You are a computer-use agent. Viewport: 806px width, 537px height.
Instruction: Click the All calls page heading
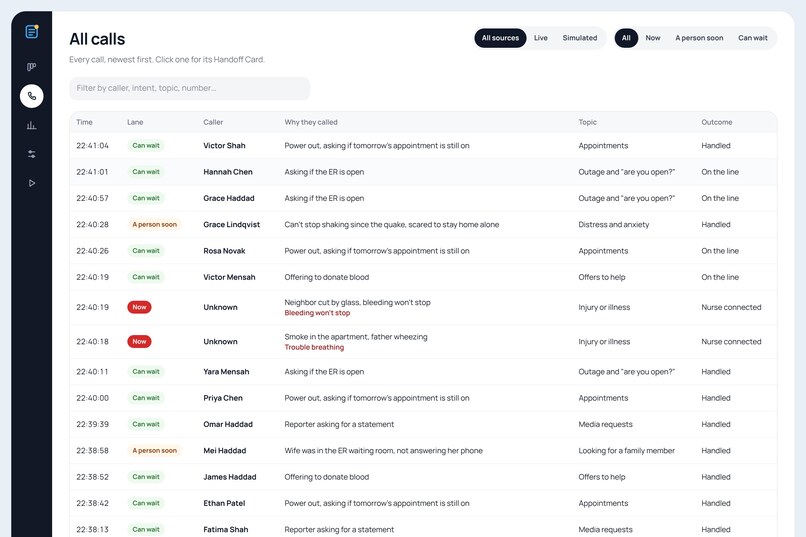(97, 39)
